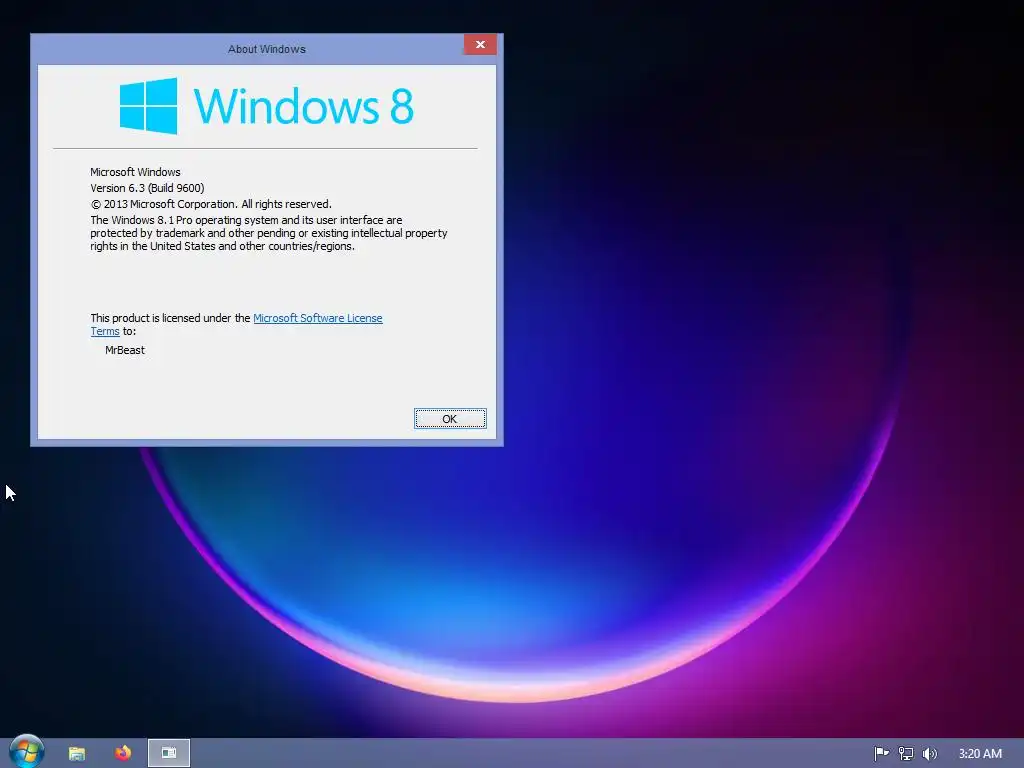Select the 'Version 6.3 (Build 9600)' text
This screenshot has height=768, width=1024.
(147, 188)
